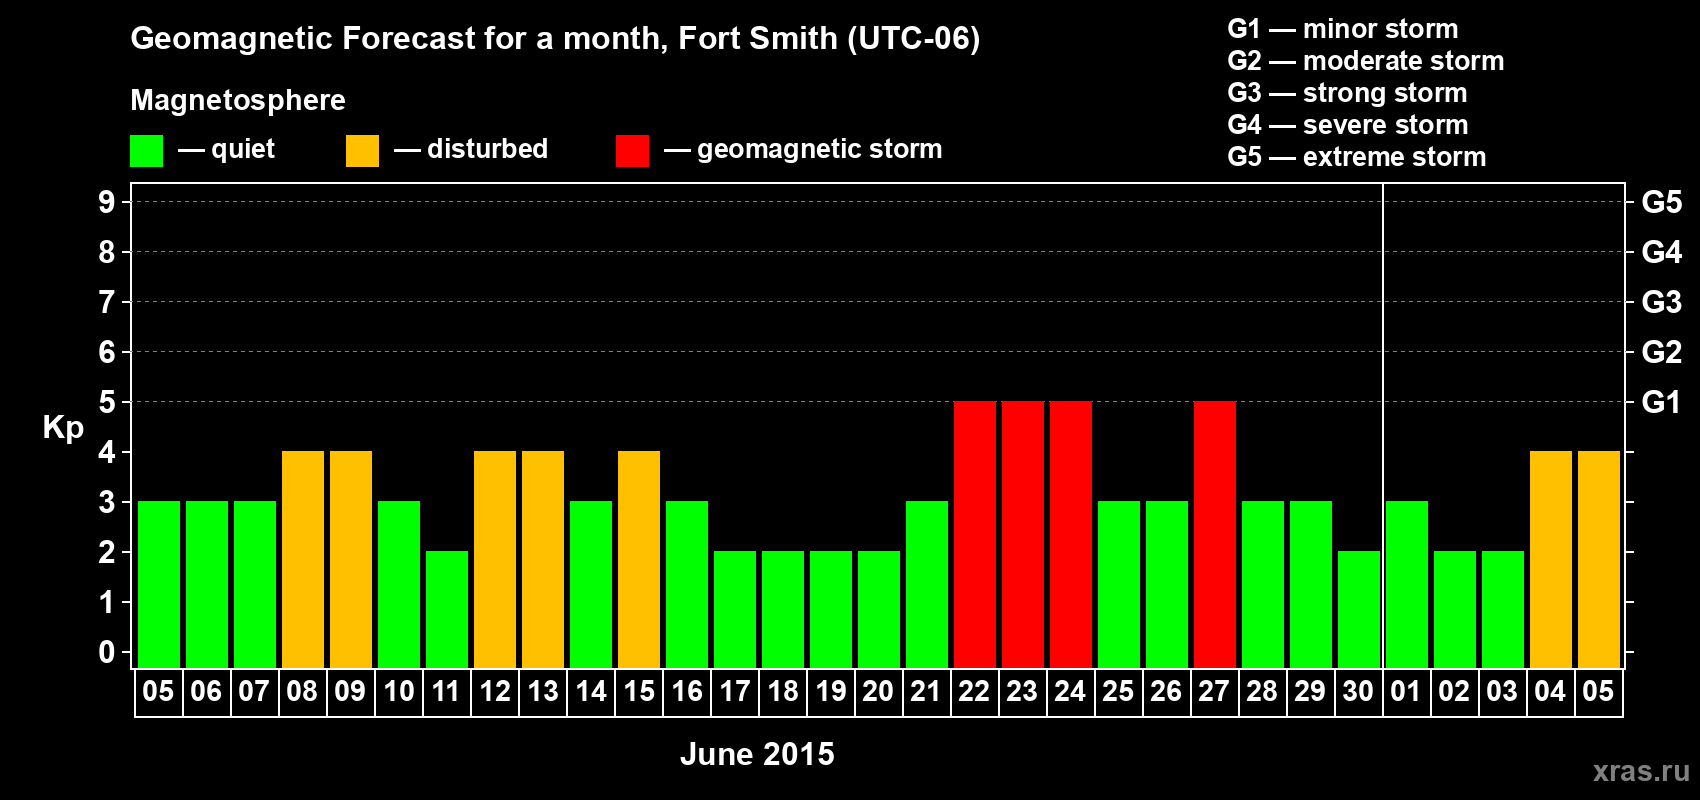Click the Kp value 5 on the axis

click(107, 402)
